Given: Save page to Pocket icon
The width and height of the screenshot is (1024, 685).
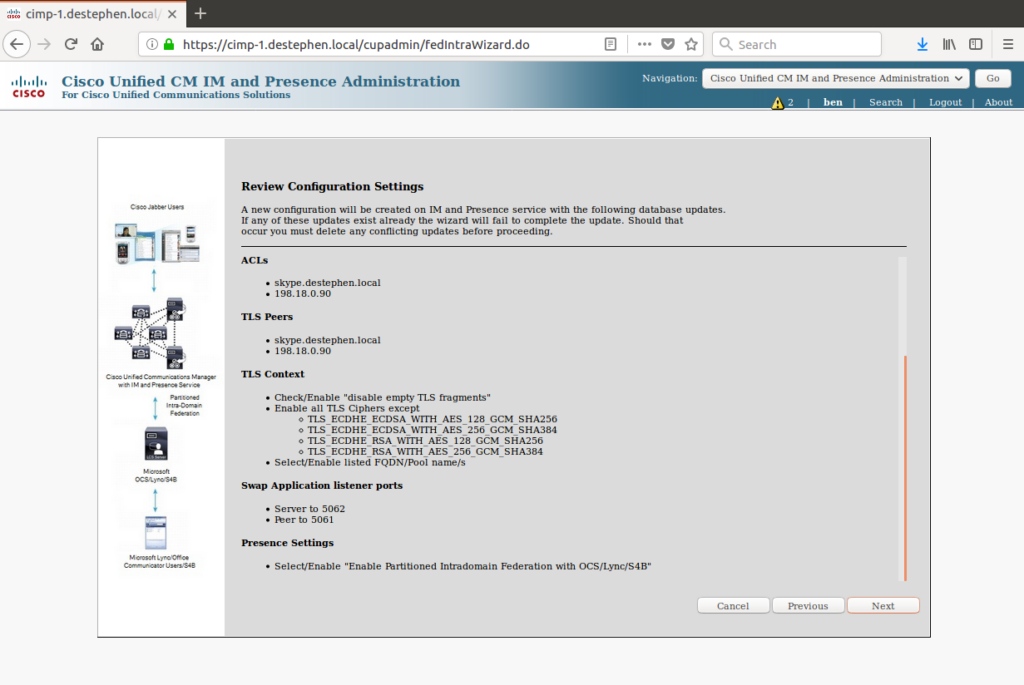Looking at the screenshot, I should pyautogui.click(x=667, y=44).
